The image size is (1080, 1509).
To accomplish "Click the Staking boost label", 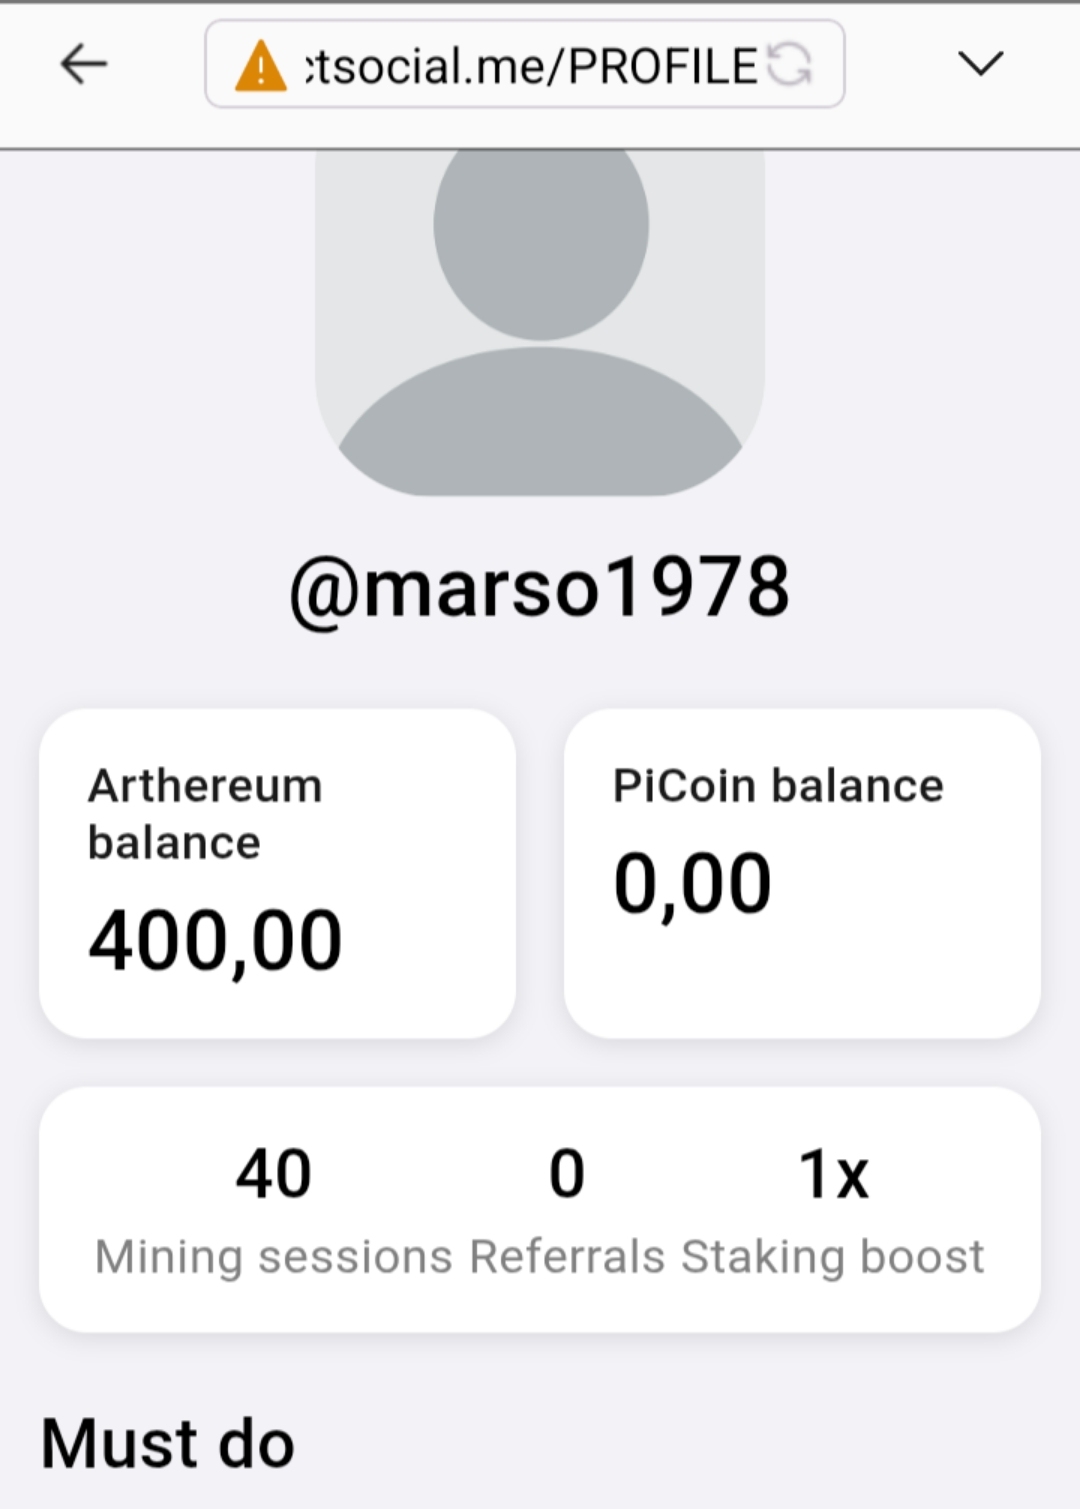I will pos(833,1257).
